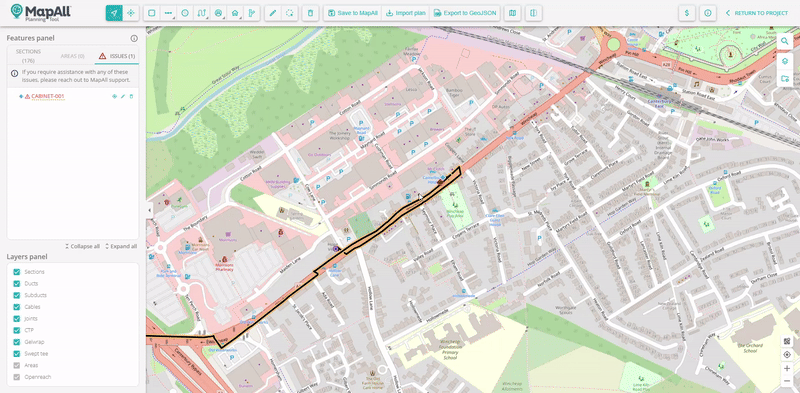Disable the Swept tee layer
Viewport: 800px width, 393px height.
17,354
